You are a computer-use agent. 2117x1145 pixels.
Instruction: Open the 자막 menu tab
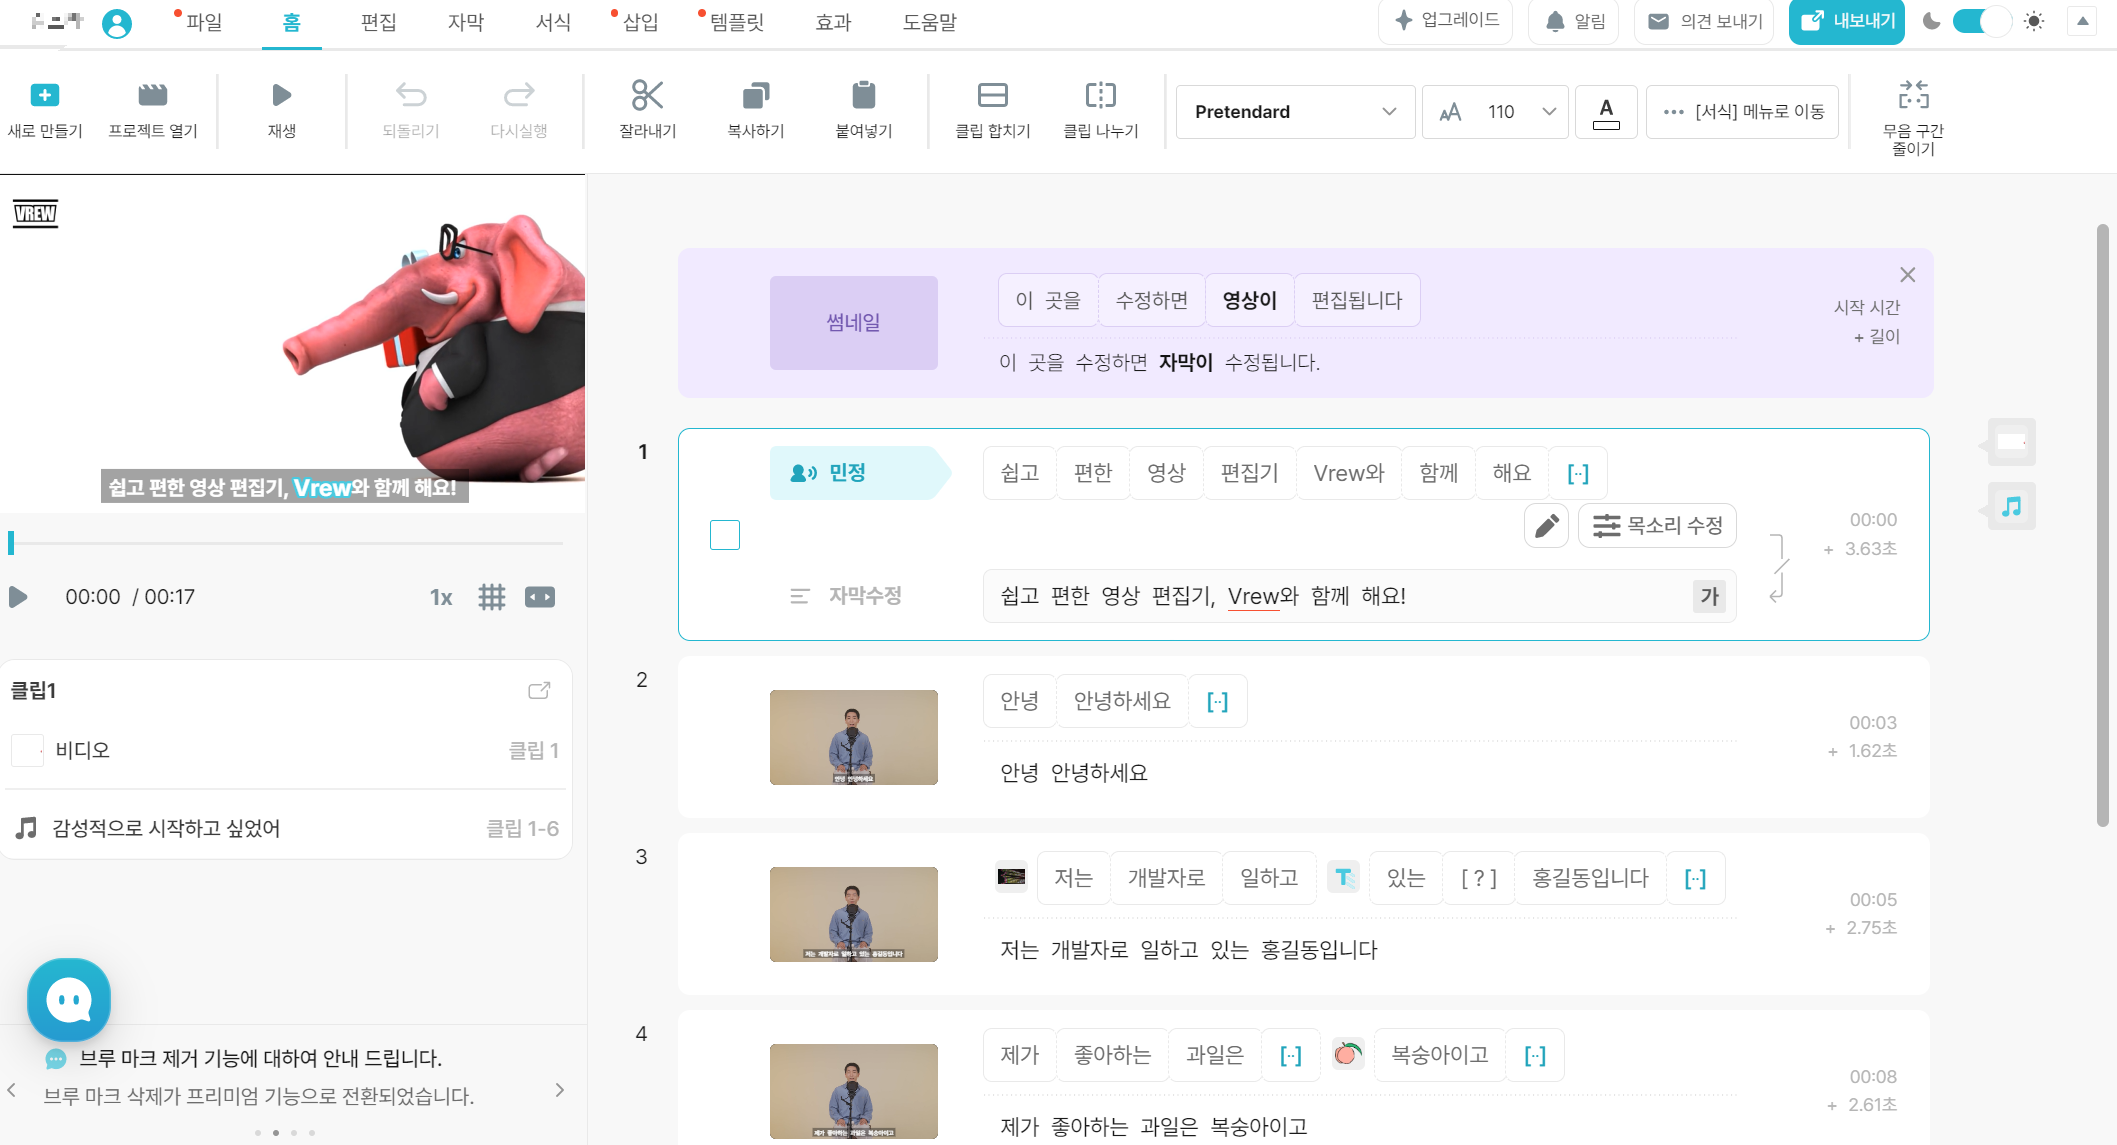pyautogui.click(x=465, y=22)
